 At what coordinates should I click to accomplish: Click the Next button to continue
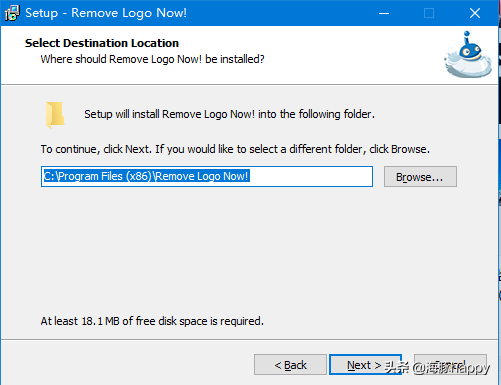[x=365, y=365]
